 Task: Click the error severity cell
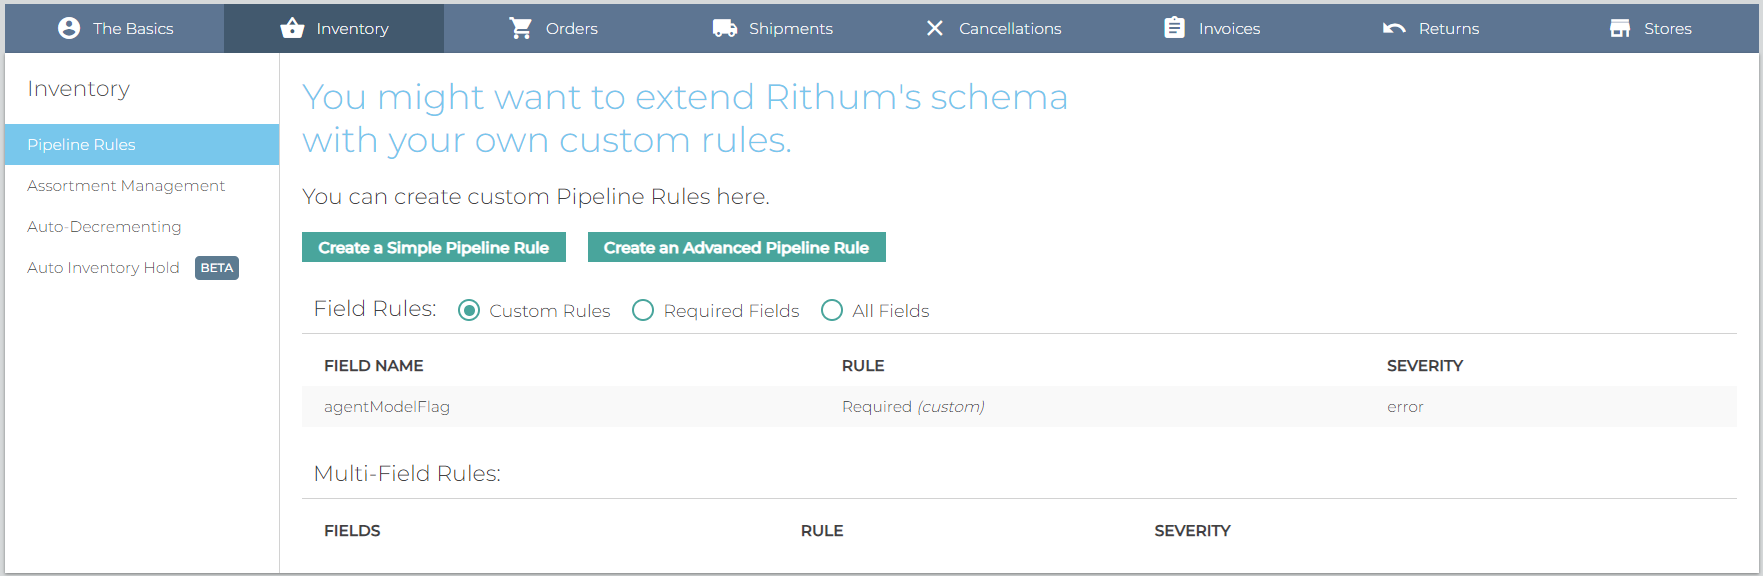coord(1405,406)
